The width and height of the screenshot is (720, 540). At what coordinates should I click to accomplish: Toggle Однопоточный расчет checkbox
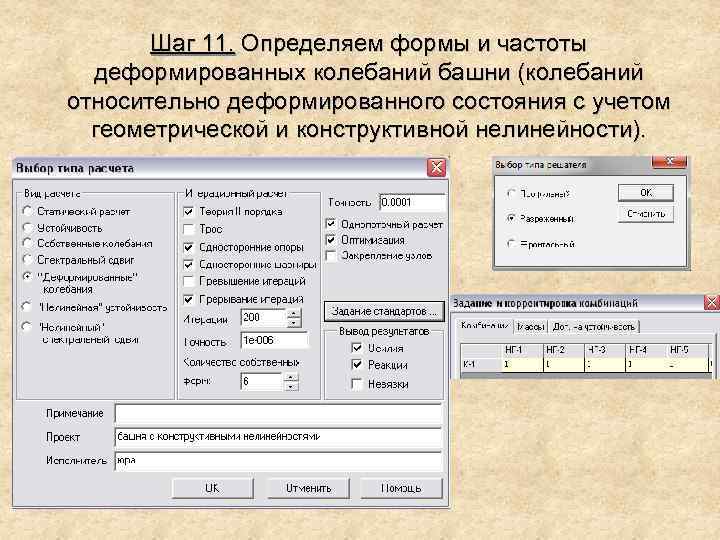pyautogui.click(x=331, y=224)
